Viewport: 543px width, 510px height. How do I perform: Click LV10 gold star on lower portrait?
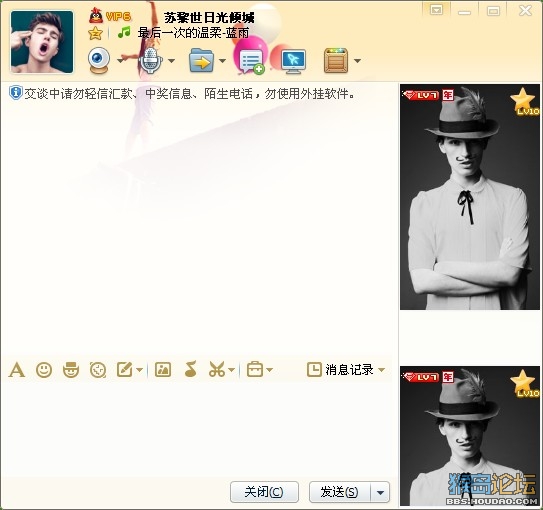coord(525,383)
